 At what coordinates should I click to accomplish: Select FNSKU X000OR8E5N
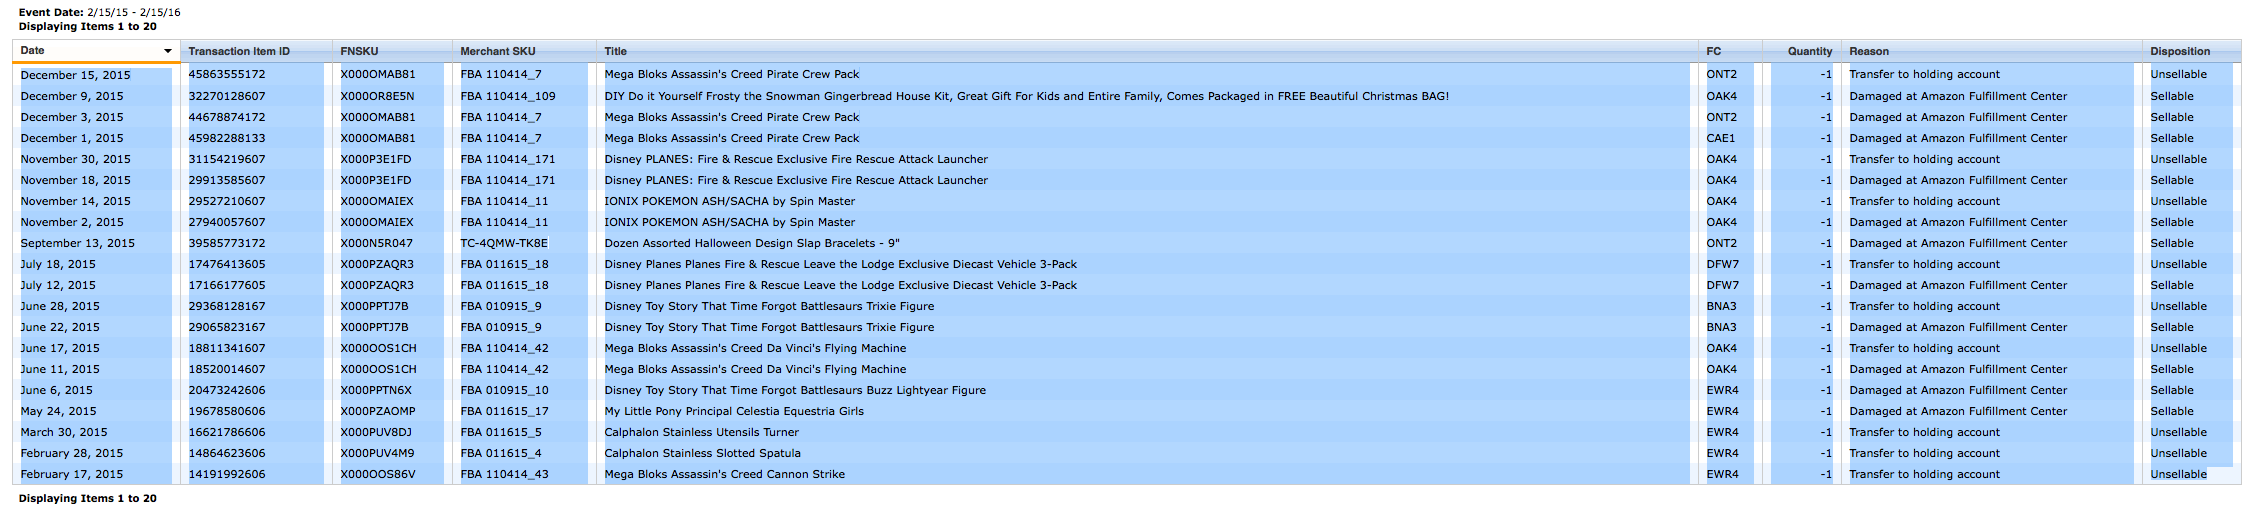pos(377,96)
